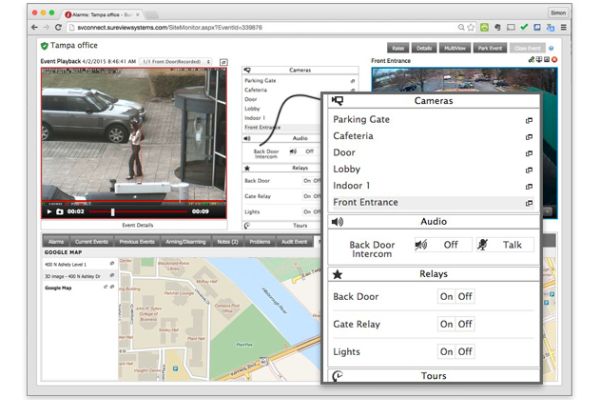
Task: Switch to the Current Events tab
Action: (x=91, y=242)
